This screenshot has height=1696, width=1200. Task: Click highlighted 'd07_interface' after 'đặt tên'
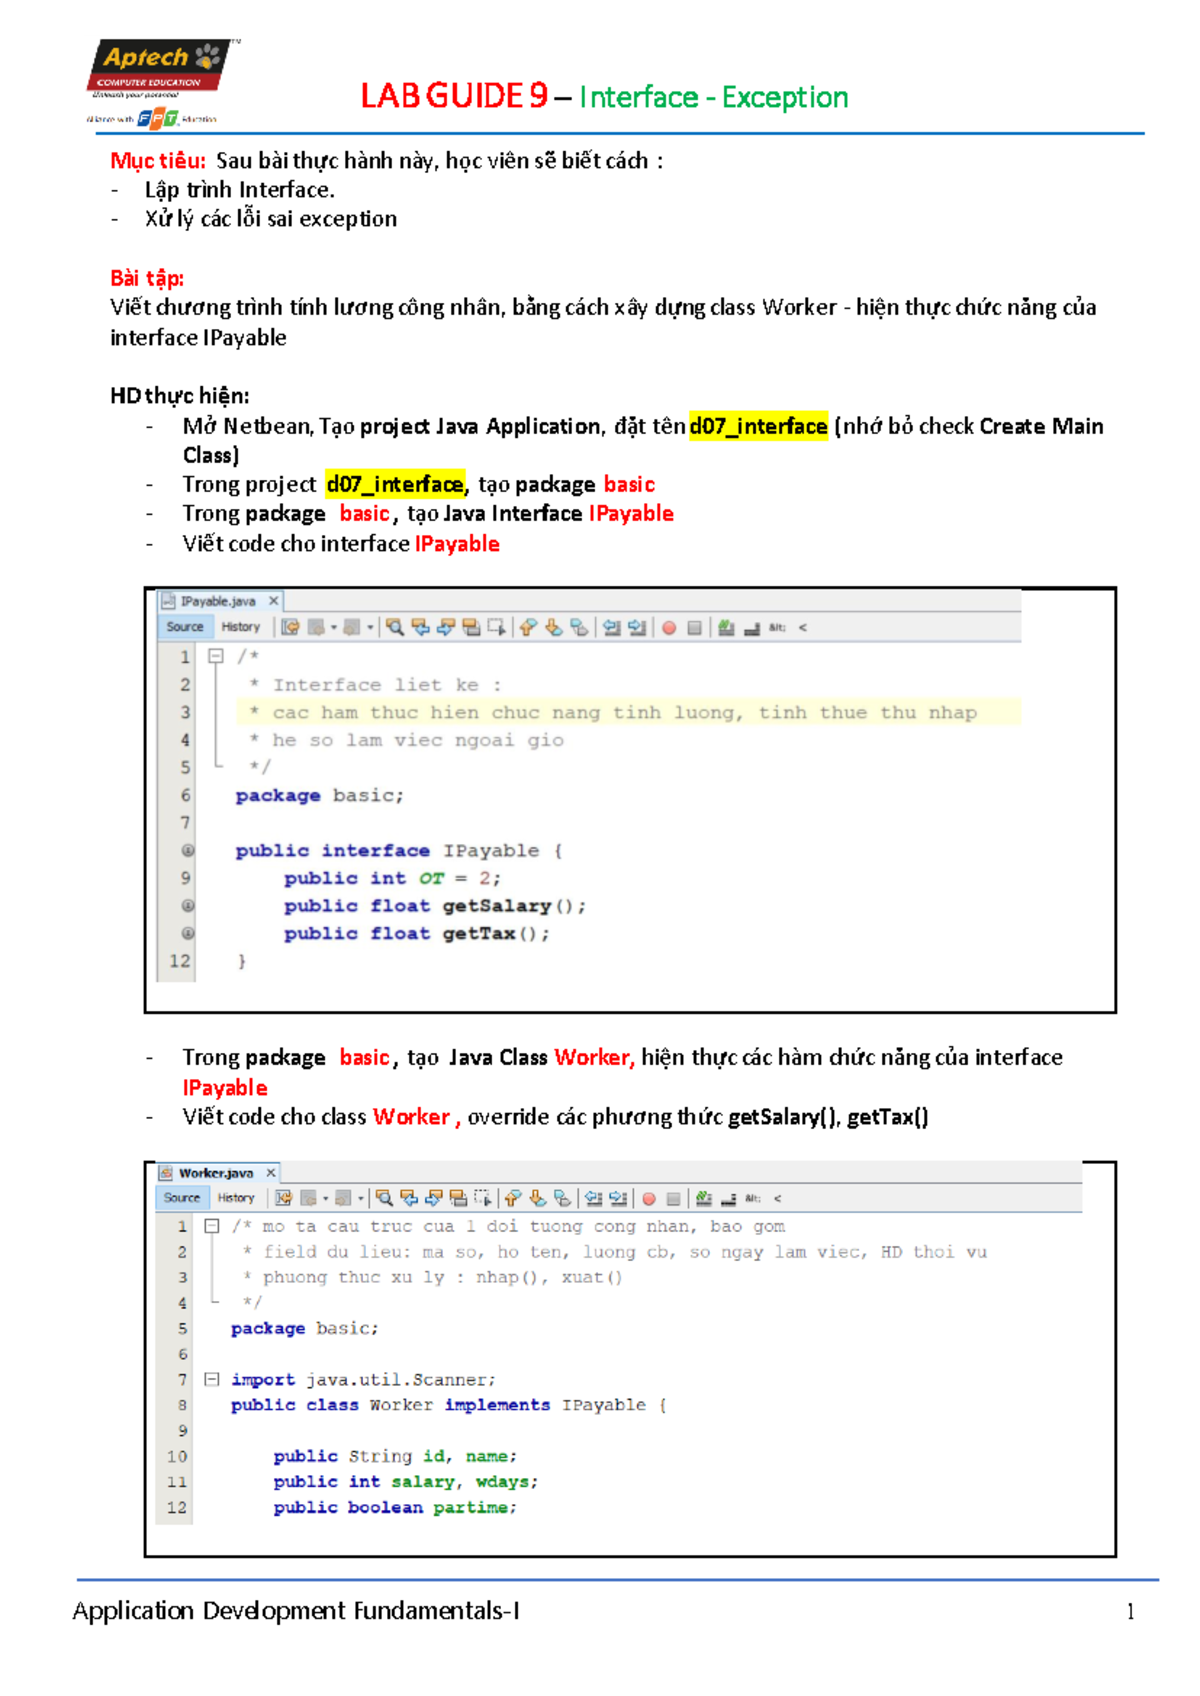pyautogui.click(x=759, y=426)
